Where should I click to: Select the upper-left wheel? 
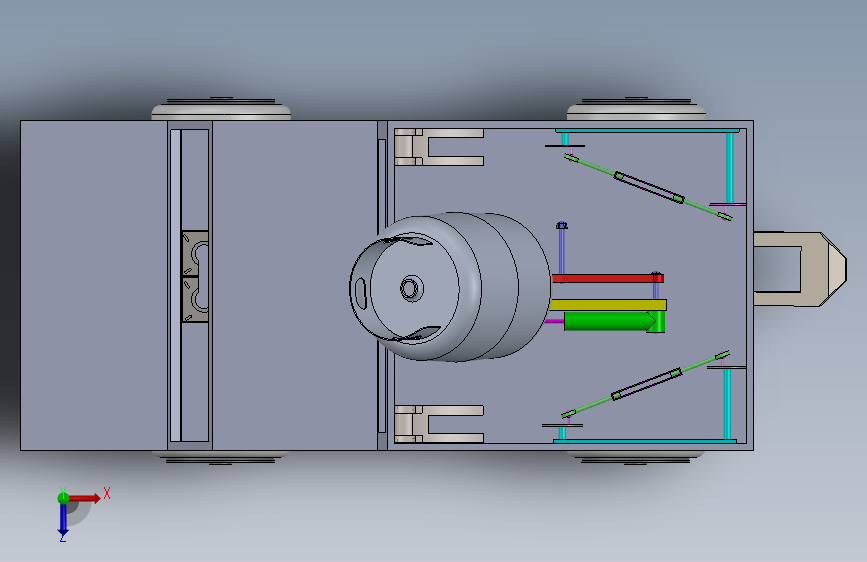coord(221,109)
